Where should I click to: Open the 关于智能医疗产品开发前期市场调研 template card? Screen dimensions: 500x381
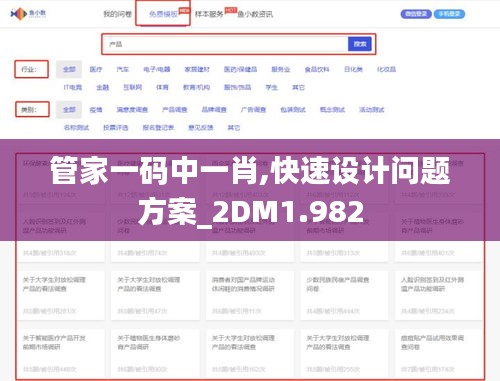coord(61,353)
